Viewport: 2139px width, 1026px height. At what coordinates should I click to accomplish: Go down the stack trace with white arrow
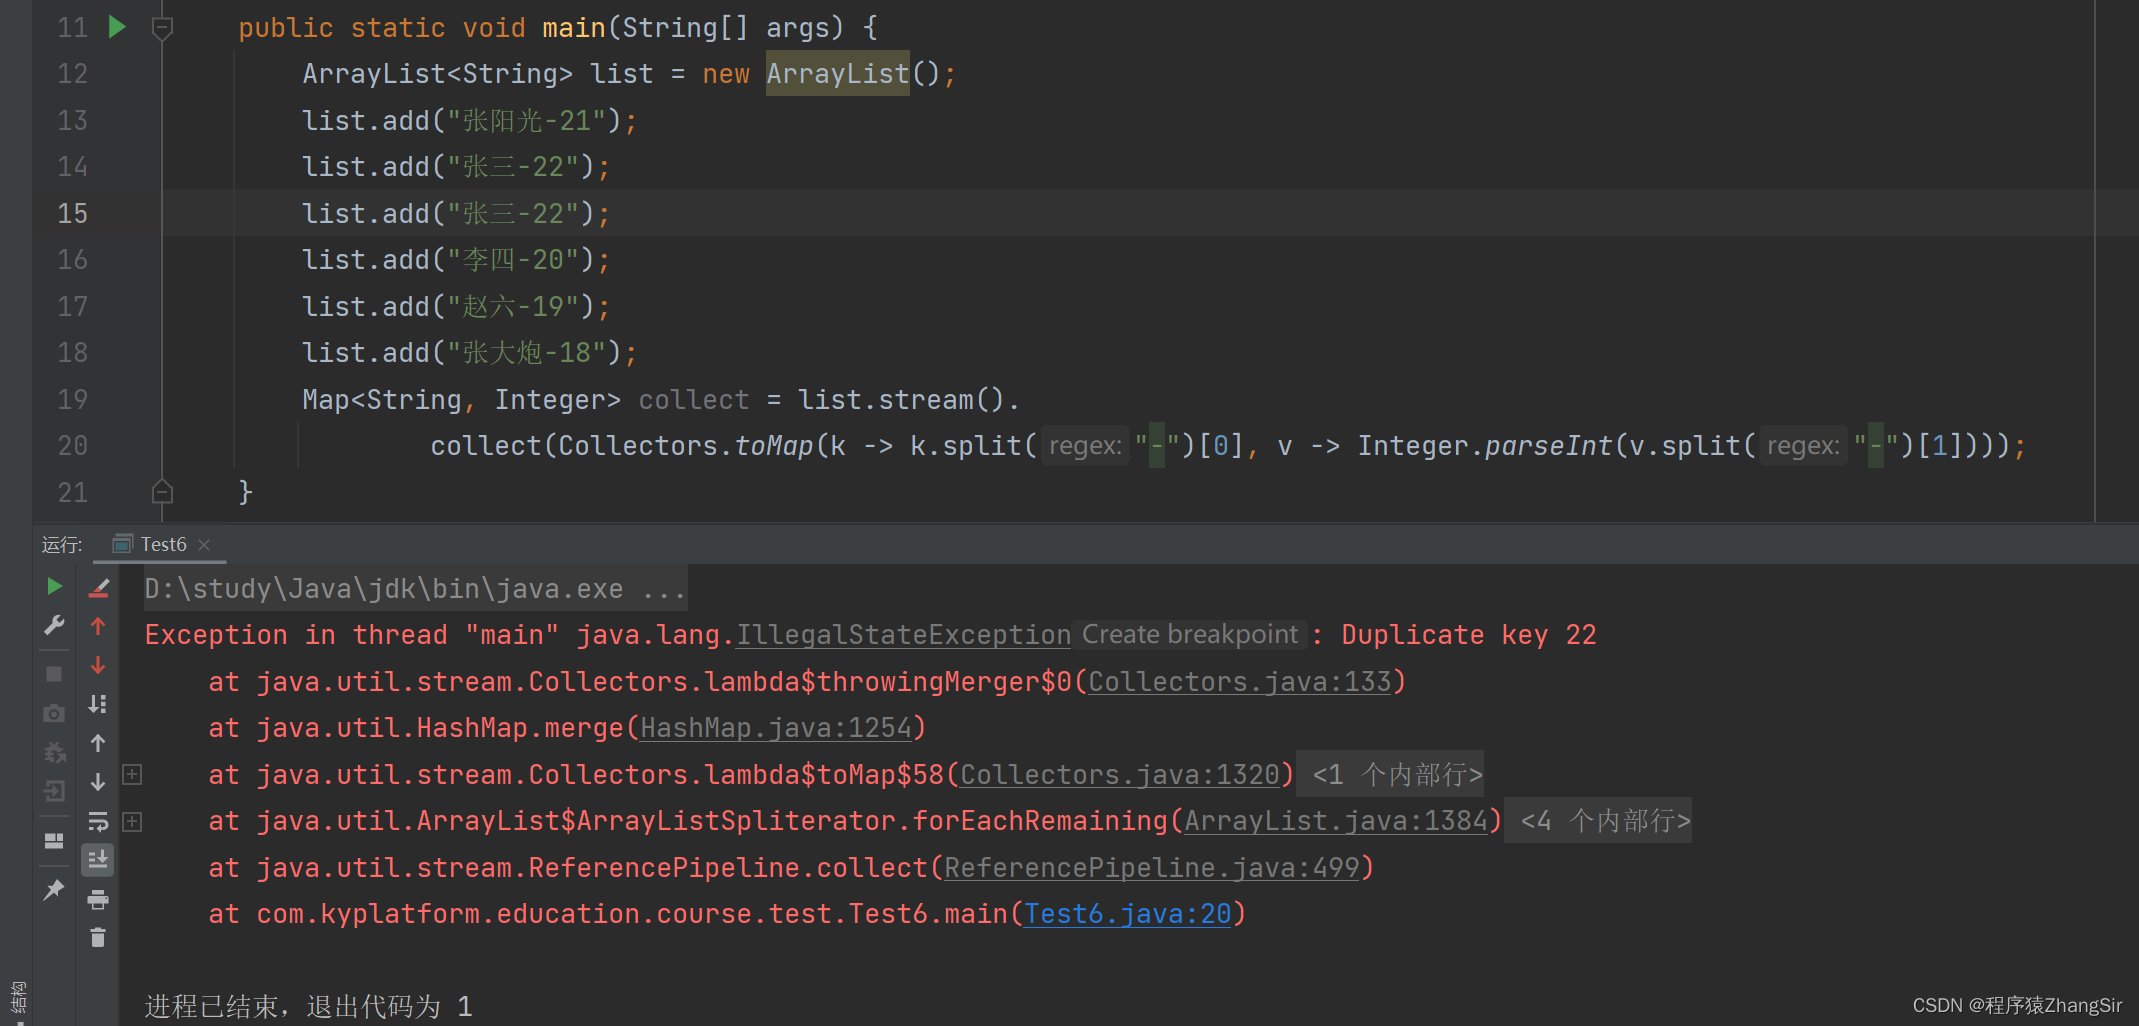tap(98, 782)
